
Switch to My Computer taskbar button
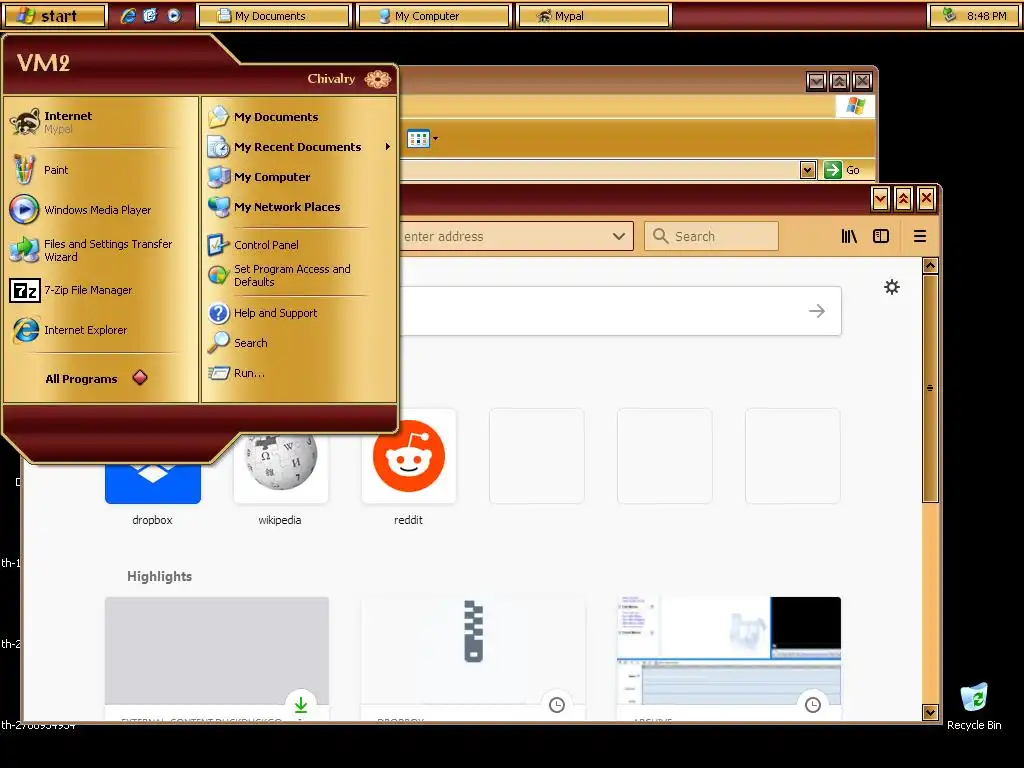[x=433, y=16]
